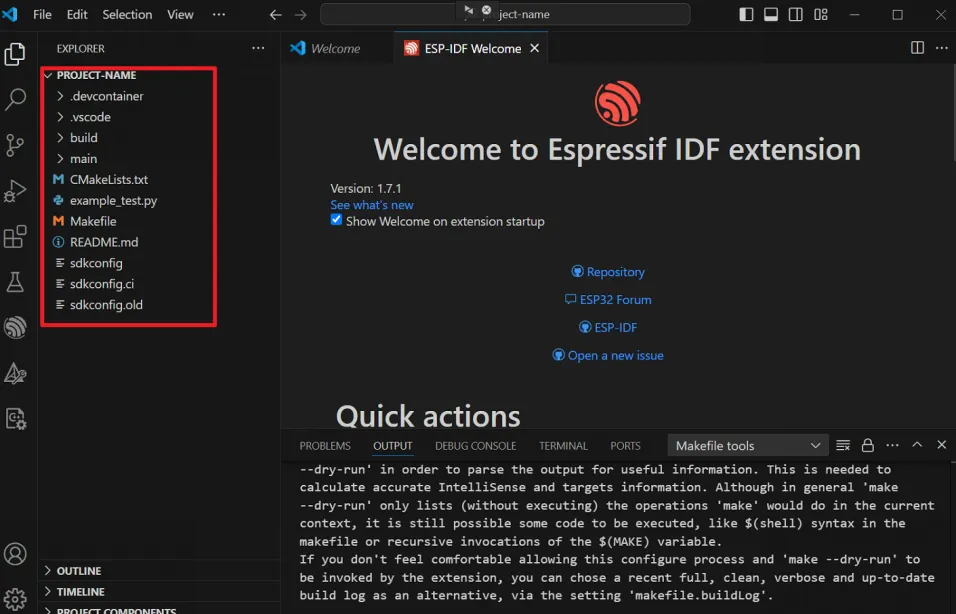The height and width of the screenshot is (614, 956).
Task: Open the Extensions view icon
Action: point(15,237)
